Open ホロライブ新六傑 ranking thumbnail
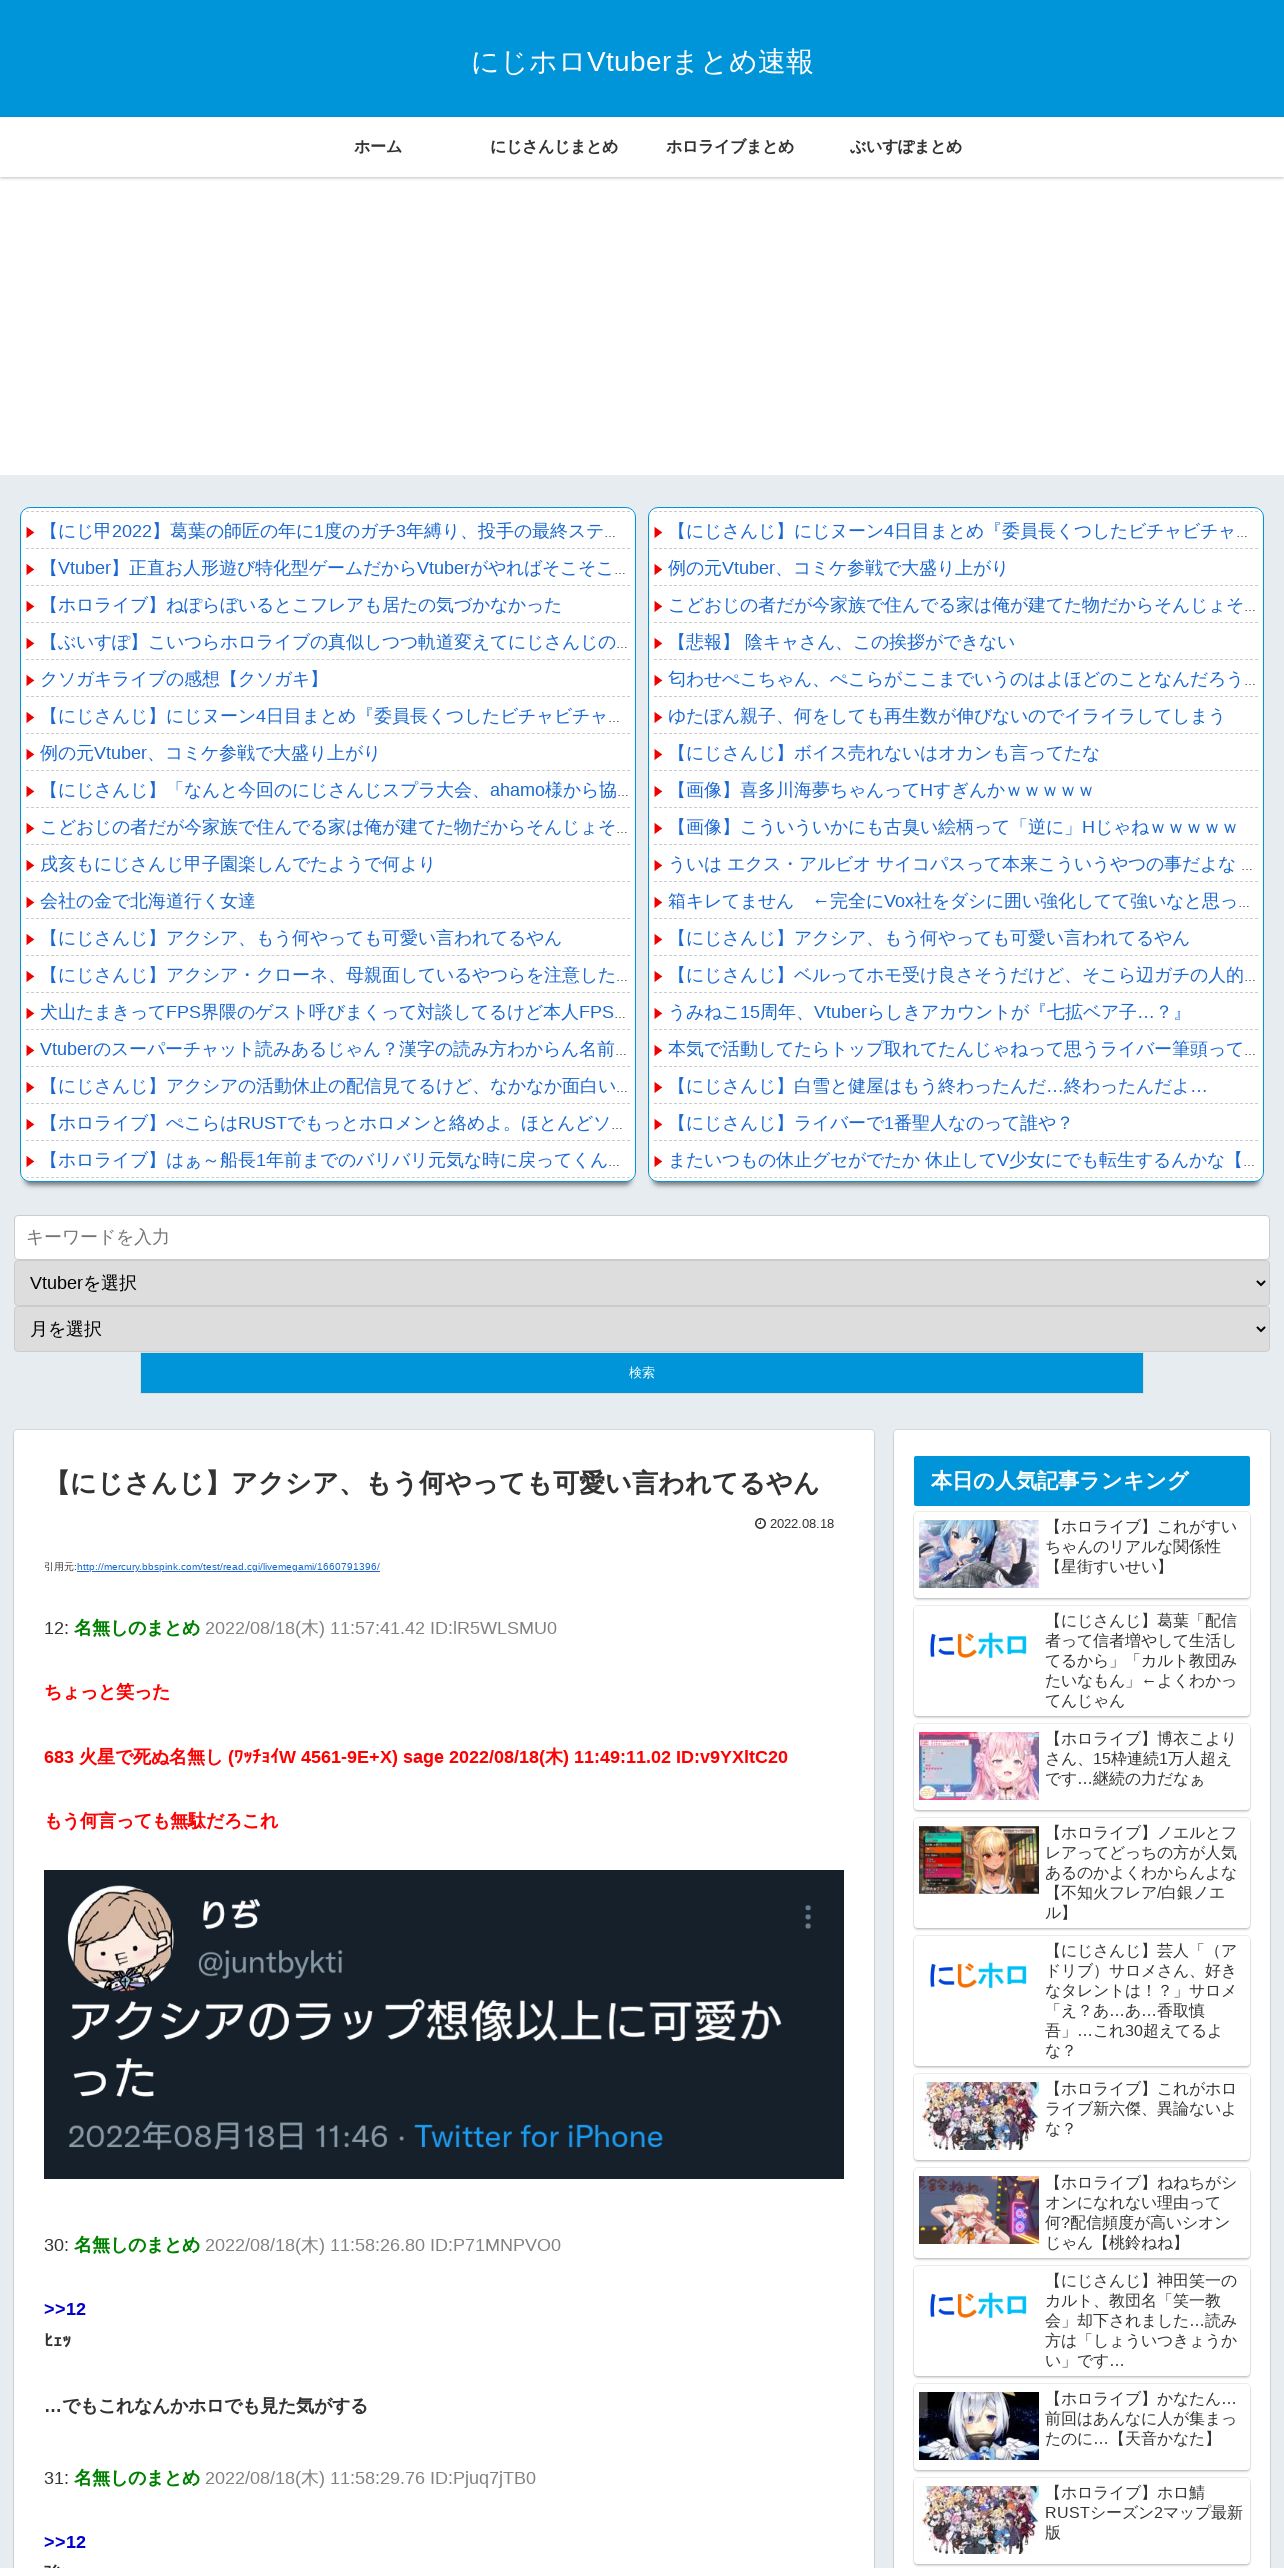 point(979,2116)
